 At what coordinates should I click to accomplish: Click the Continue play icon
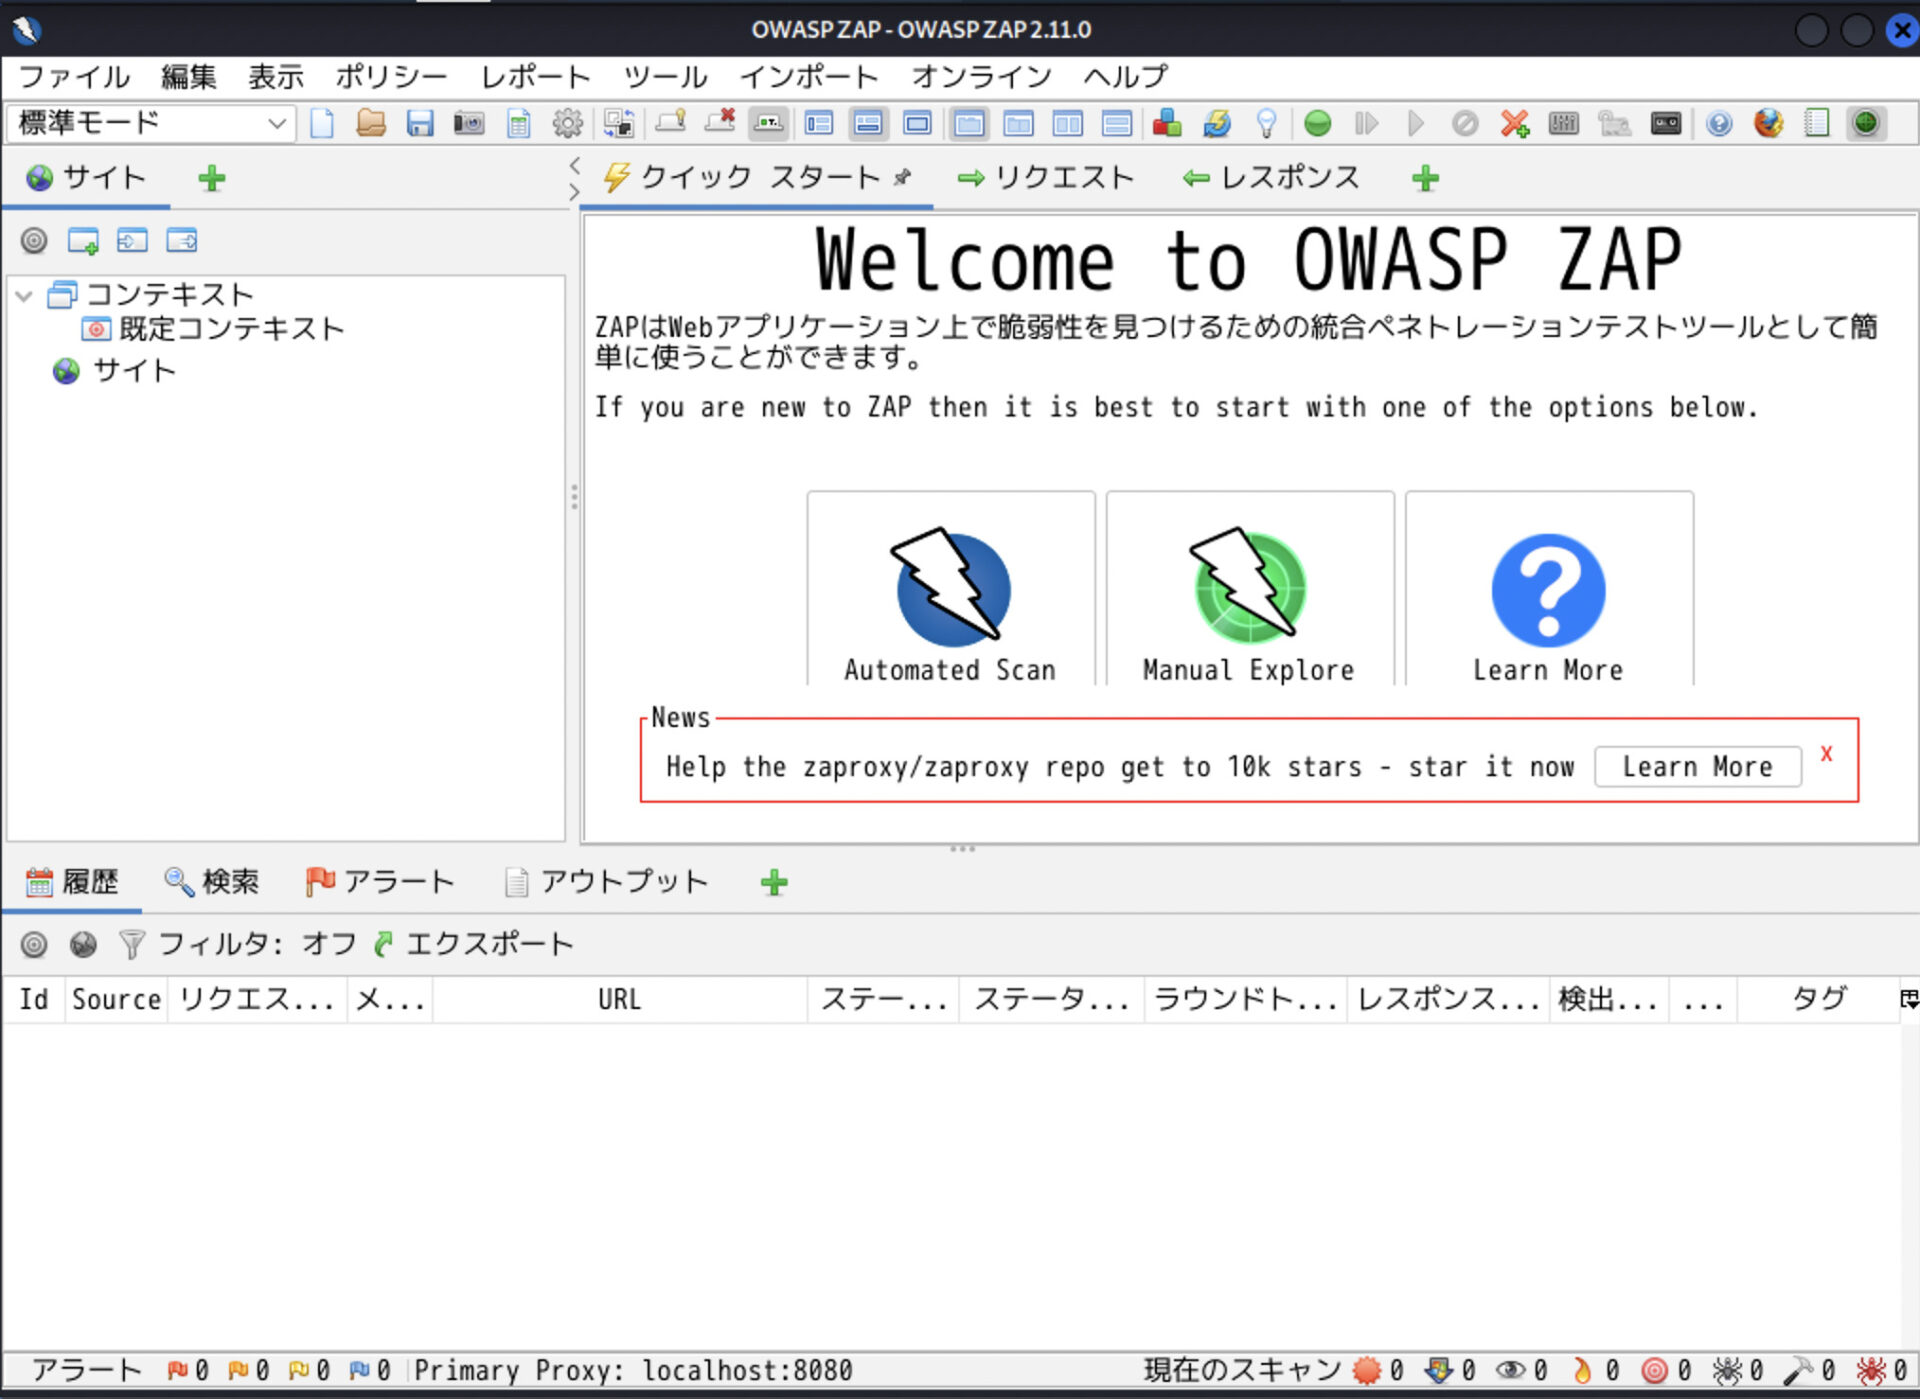[1415, 123]
